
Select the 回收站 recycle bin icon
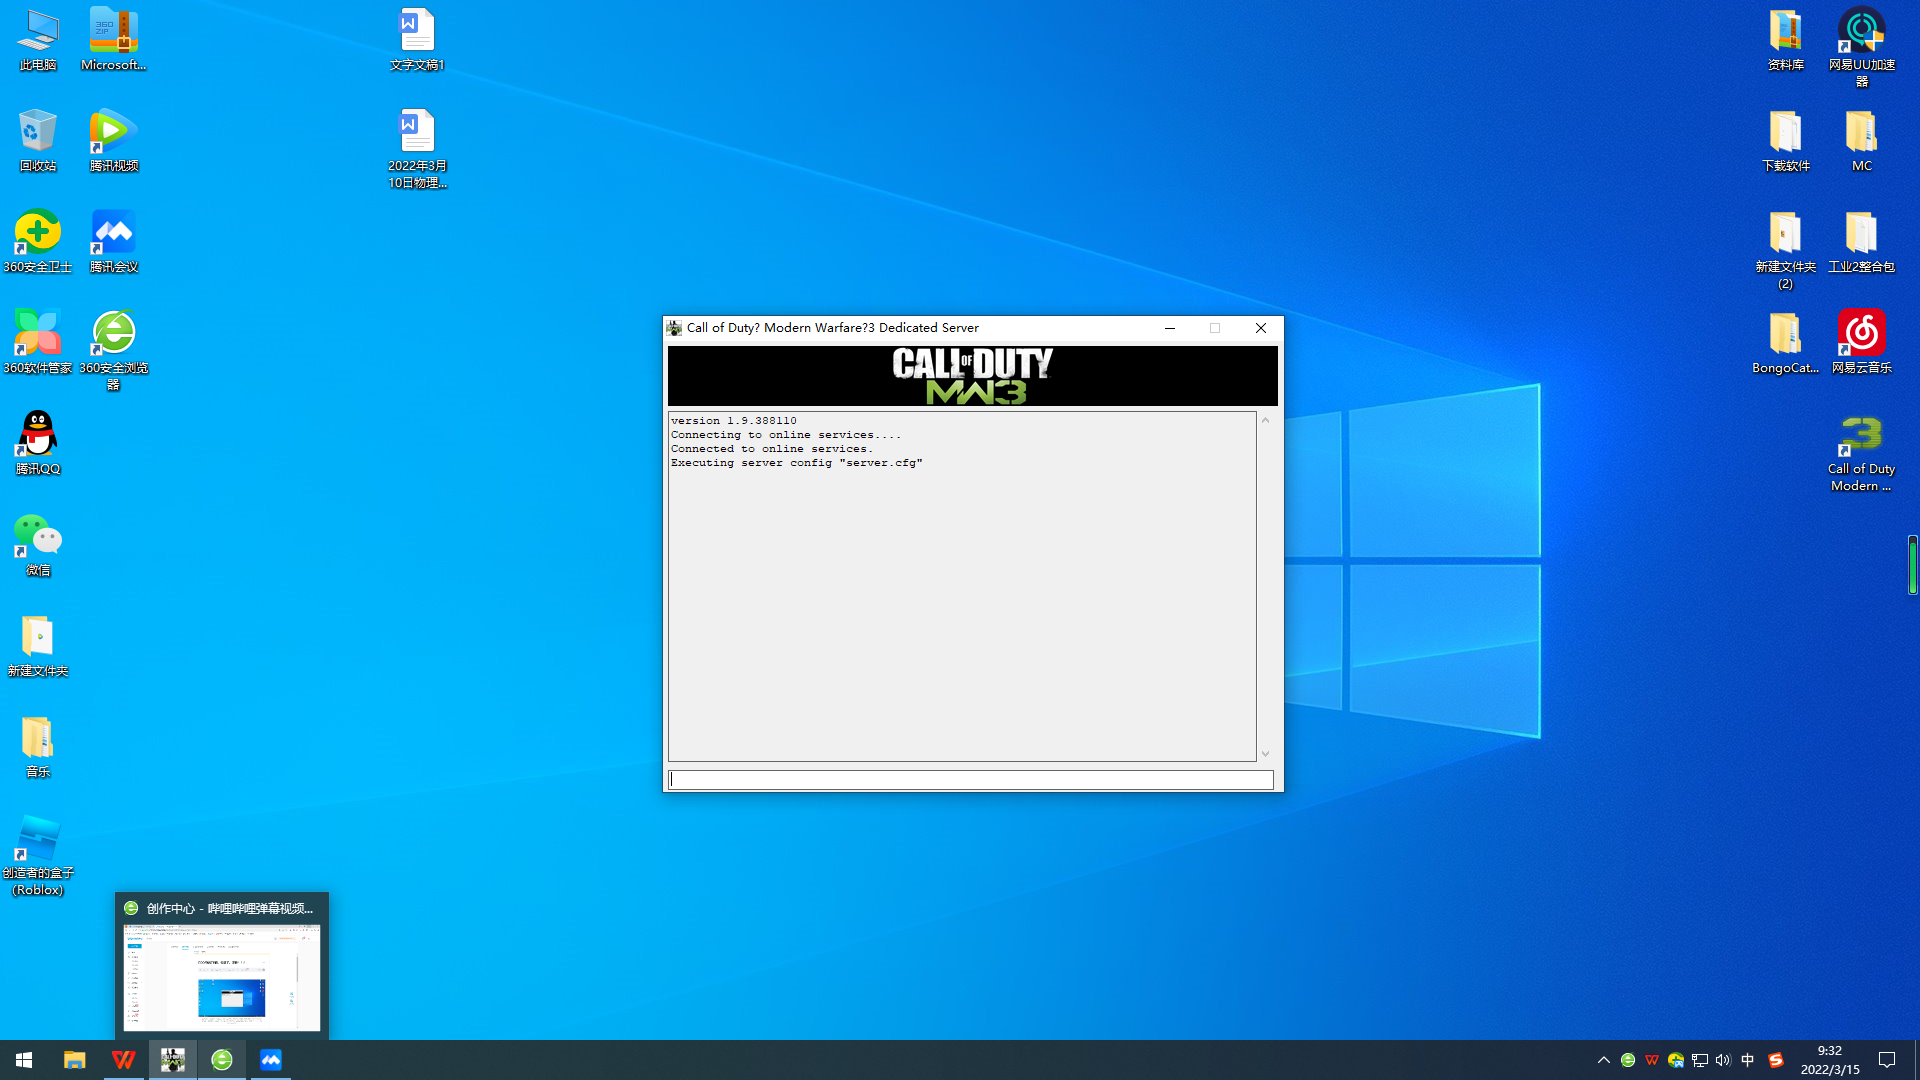[38, 141]
